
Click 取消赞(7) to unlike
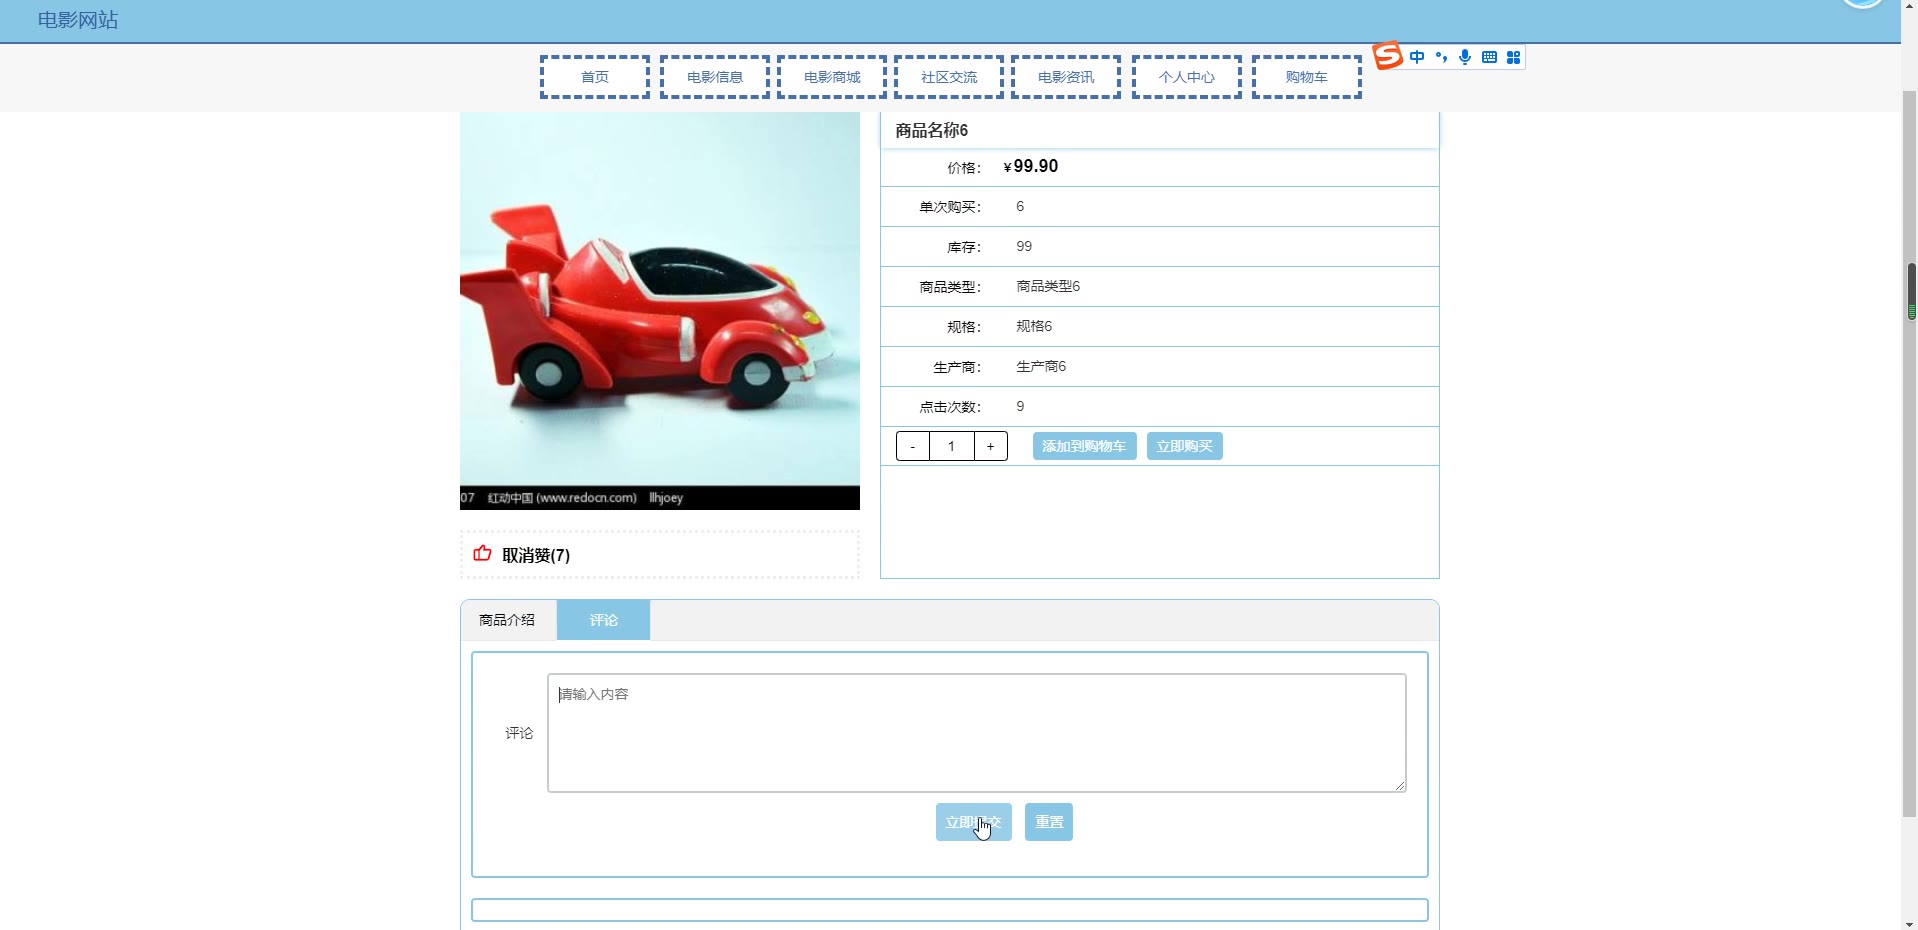coord(536,555)
